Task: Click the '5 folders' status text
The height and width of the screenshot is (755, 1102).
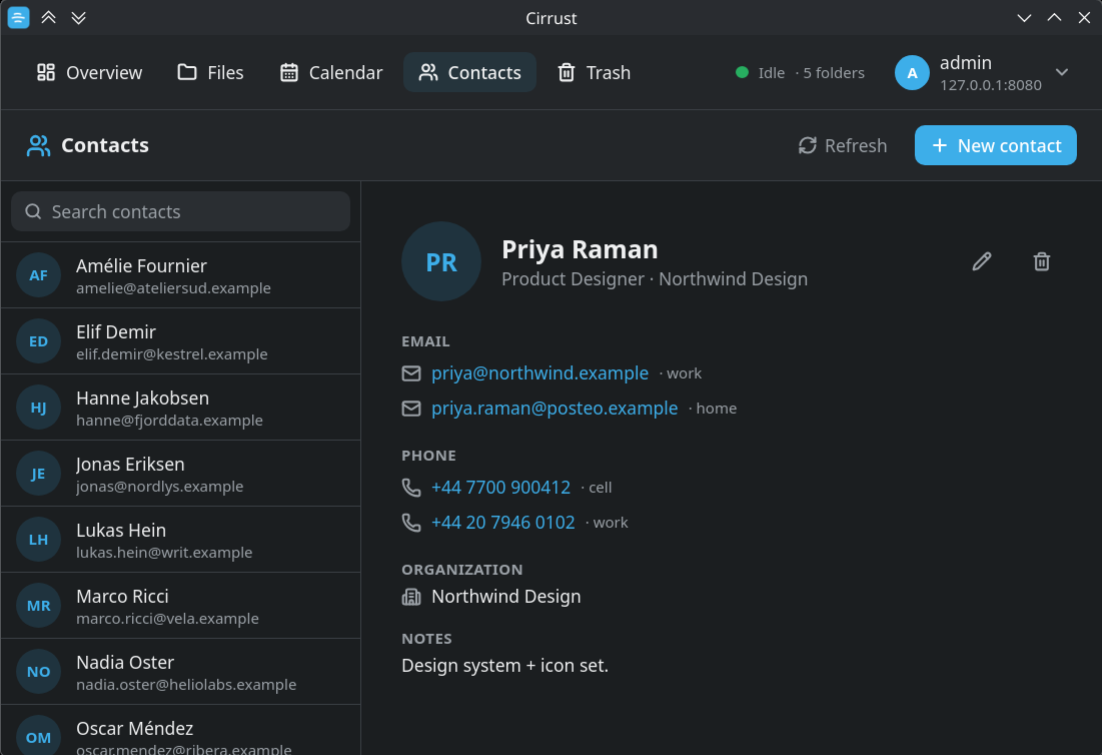Action: click(x=834, y=73)
